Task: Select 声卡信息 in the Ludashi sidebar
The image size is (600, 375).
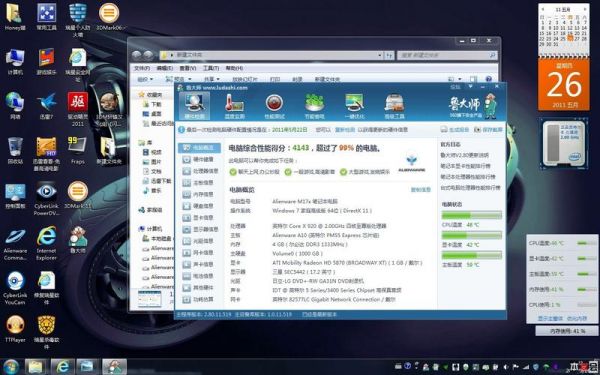Action: [x=199, y=264]
